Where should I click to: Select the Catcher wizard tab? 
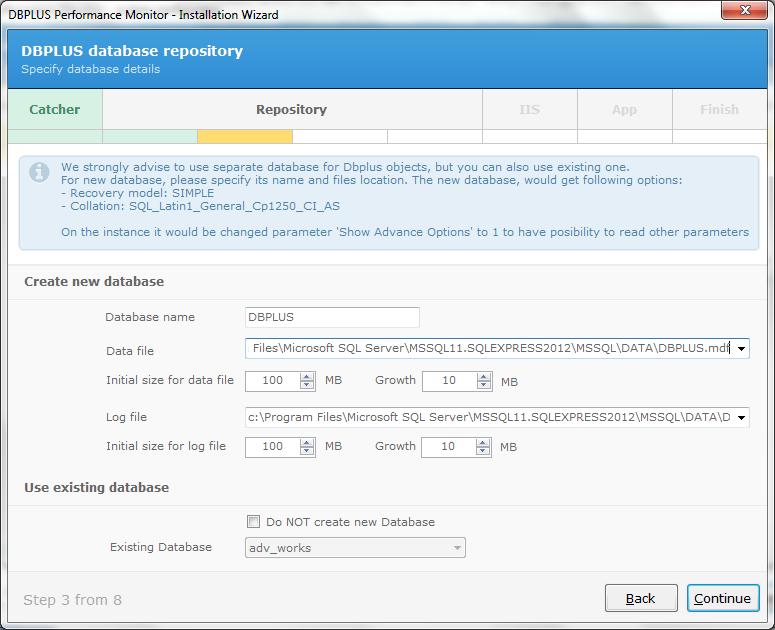pos(55,109)
